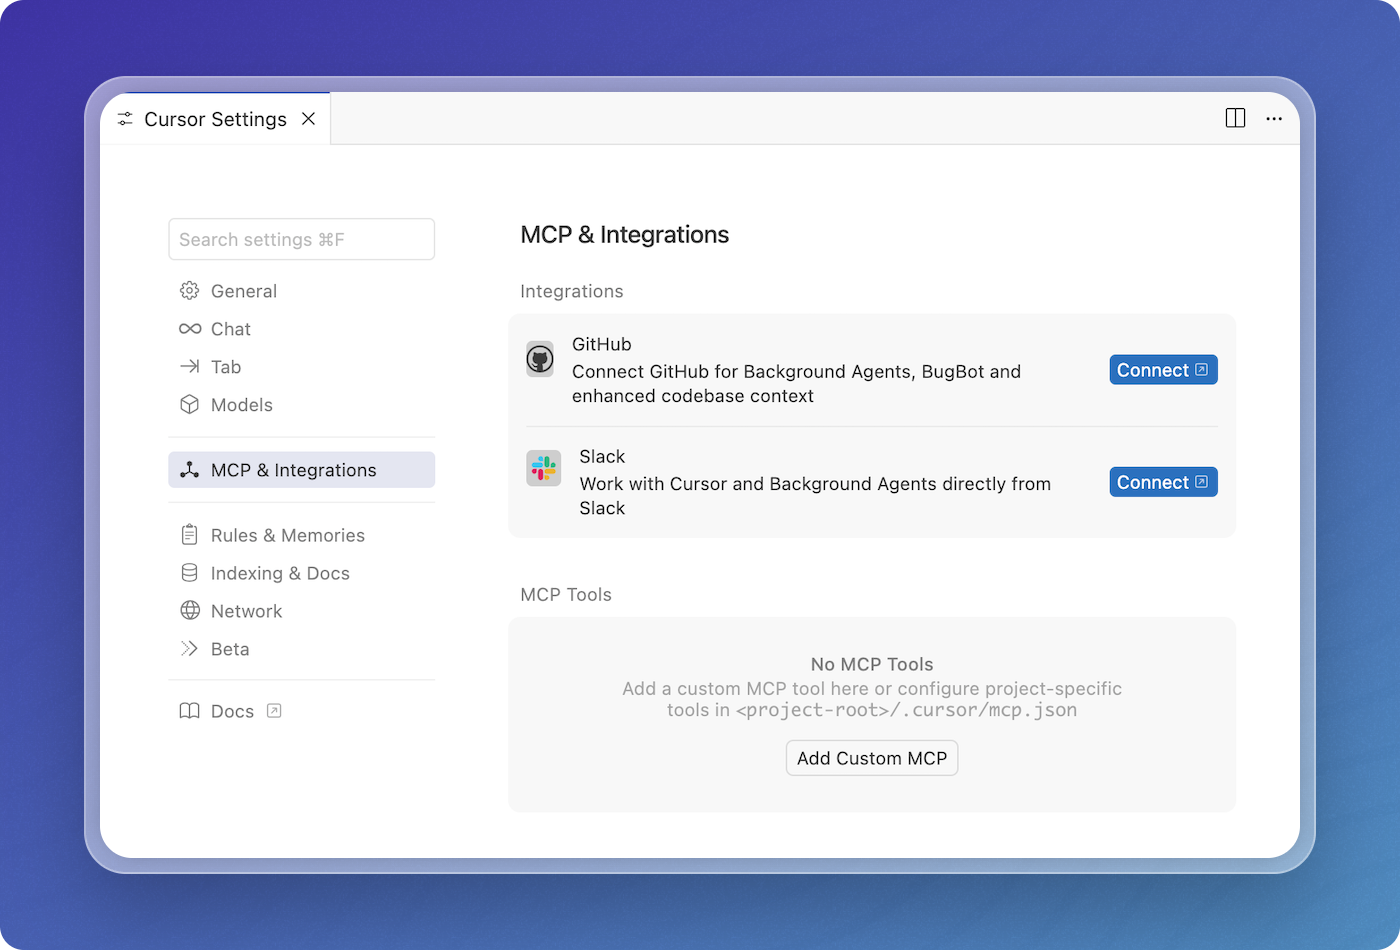Connect the GitHub integration

point(1162,370)
